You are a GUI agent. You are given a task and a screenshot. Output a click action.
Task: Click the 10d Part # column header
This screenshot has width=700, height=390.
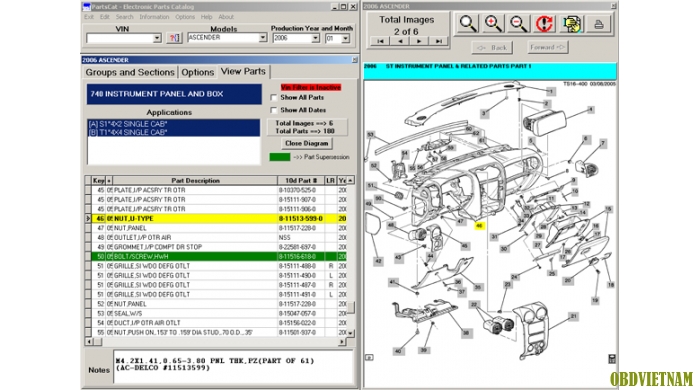(301, 180)
